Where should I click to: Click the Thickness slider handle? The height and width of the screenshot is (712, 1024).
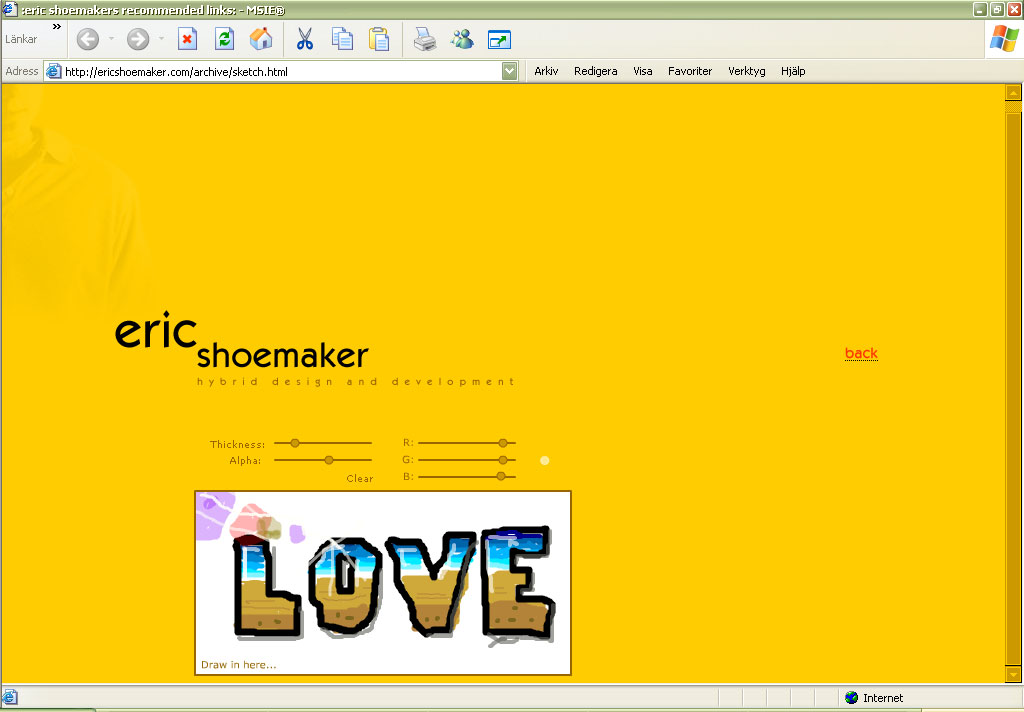(294, 443)
